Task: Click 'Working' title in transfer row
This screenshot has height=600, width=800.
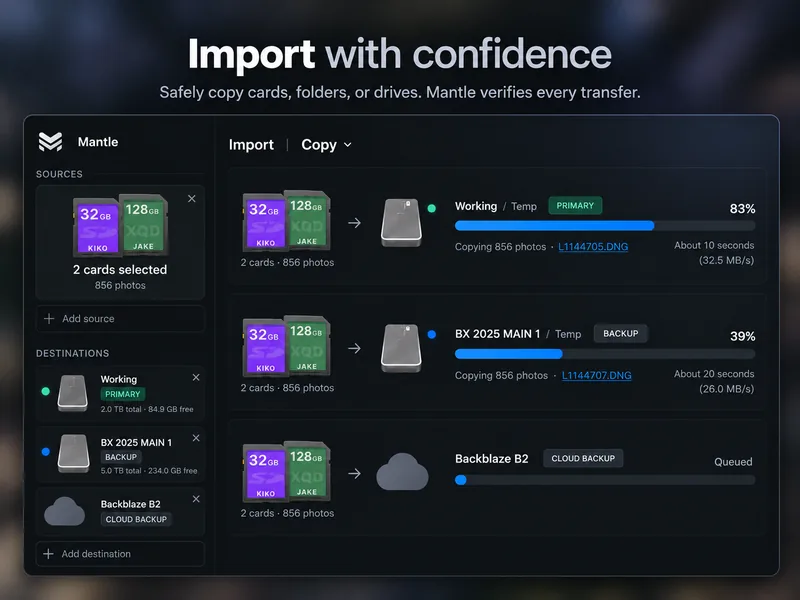Action: (x=476, y=206)
